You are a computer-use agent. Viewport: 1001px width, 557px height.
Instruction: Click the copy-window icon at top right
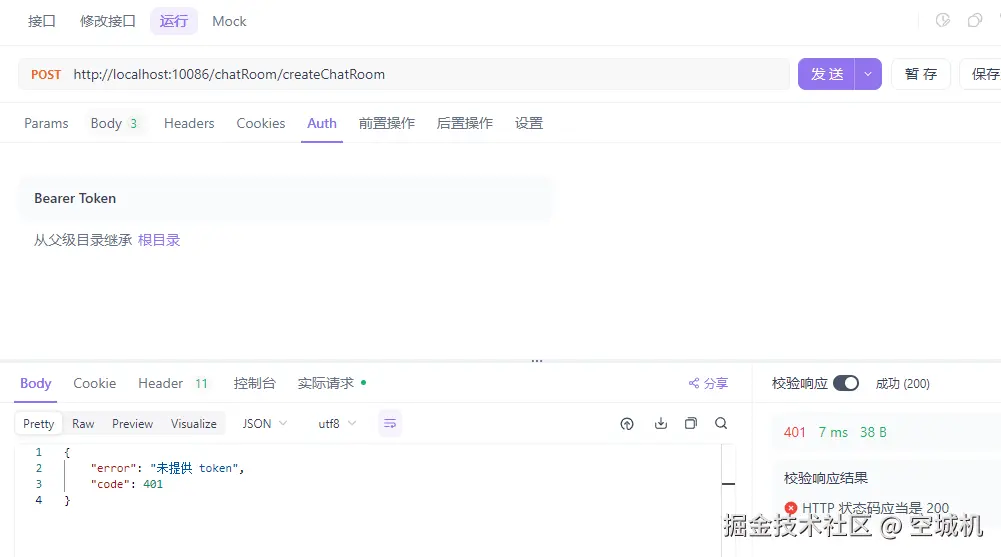click(x=975, y=21)
